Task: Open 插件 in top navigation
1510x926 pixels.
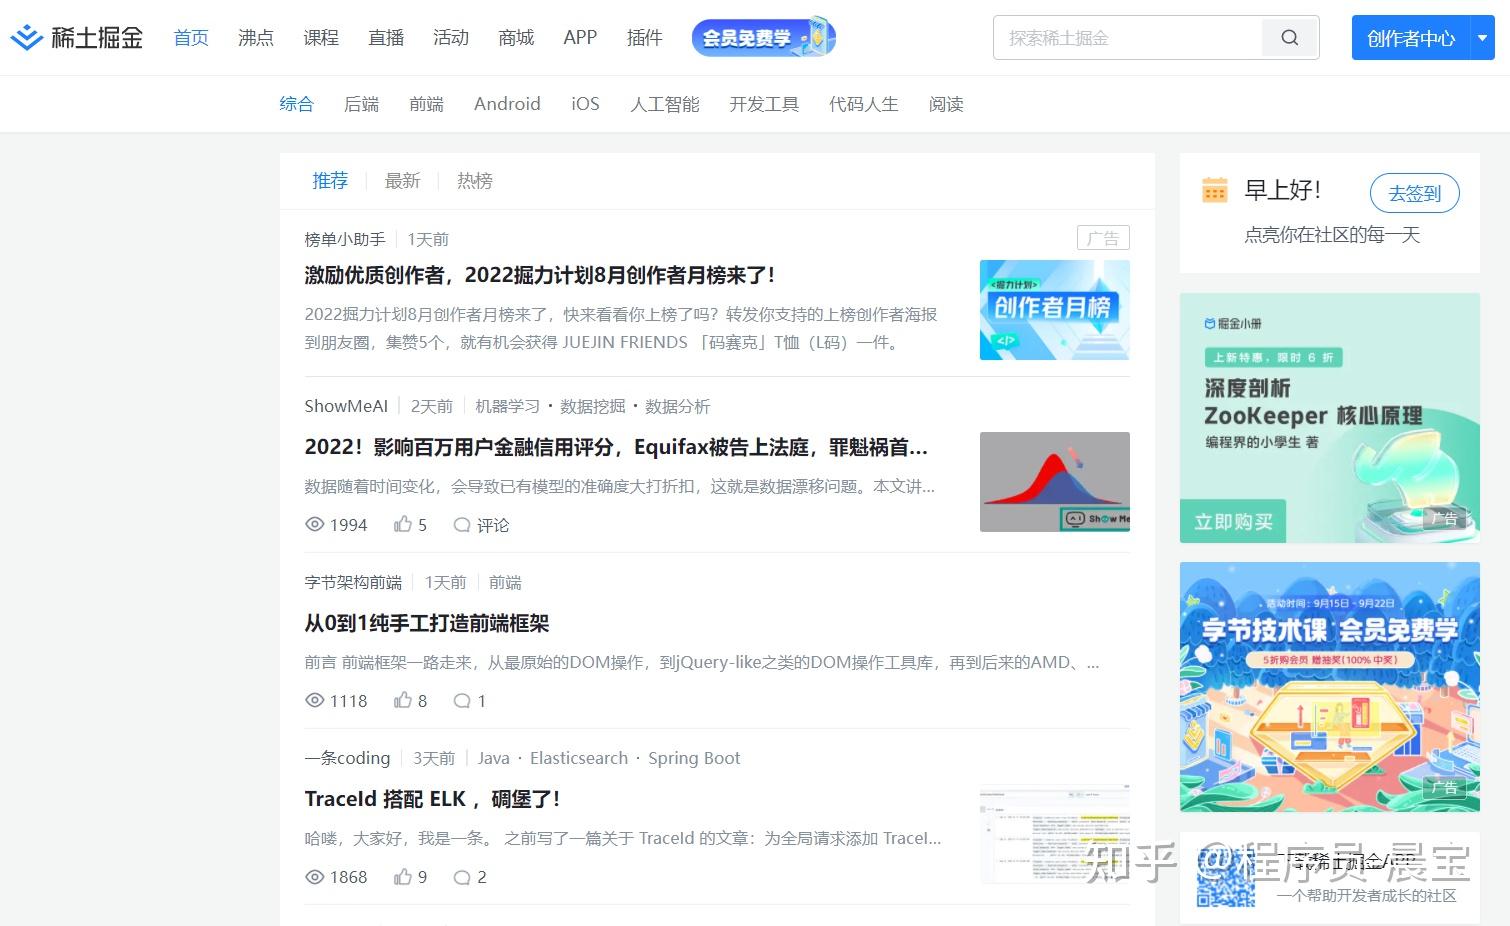Action: (644, 38)
